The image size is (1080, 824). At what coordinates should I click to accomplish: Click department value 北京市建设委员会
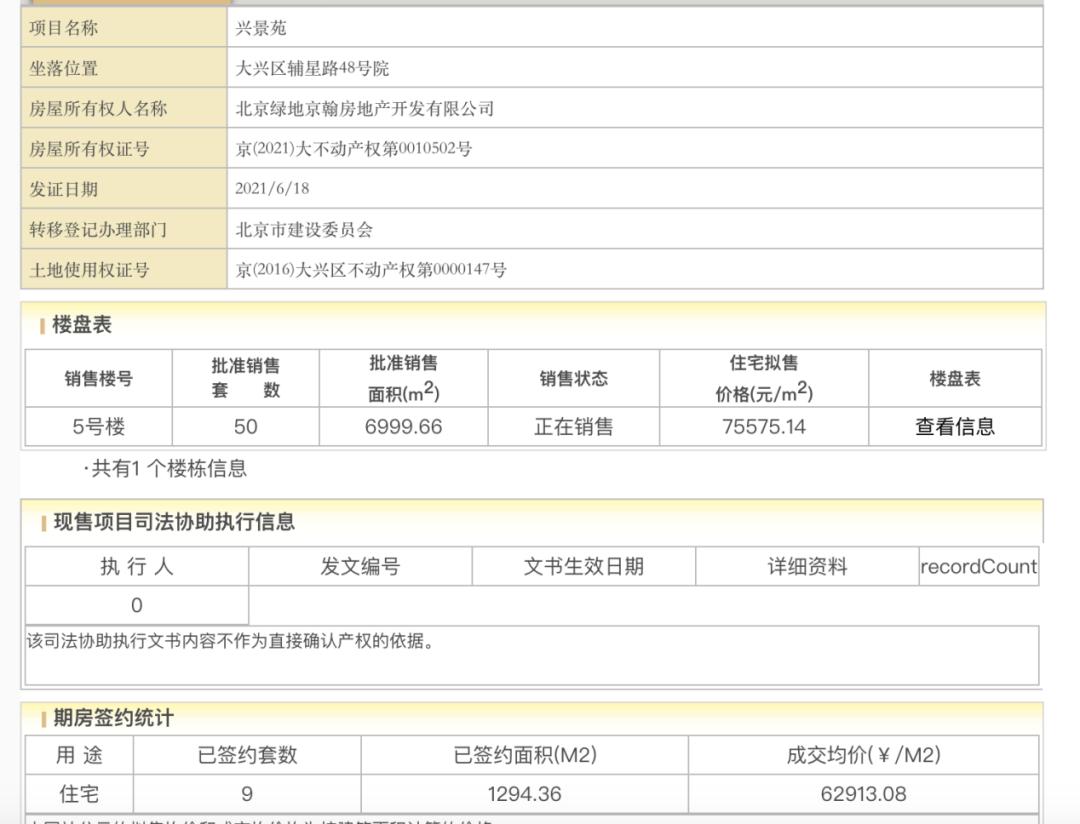304,229
